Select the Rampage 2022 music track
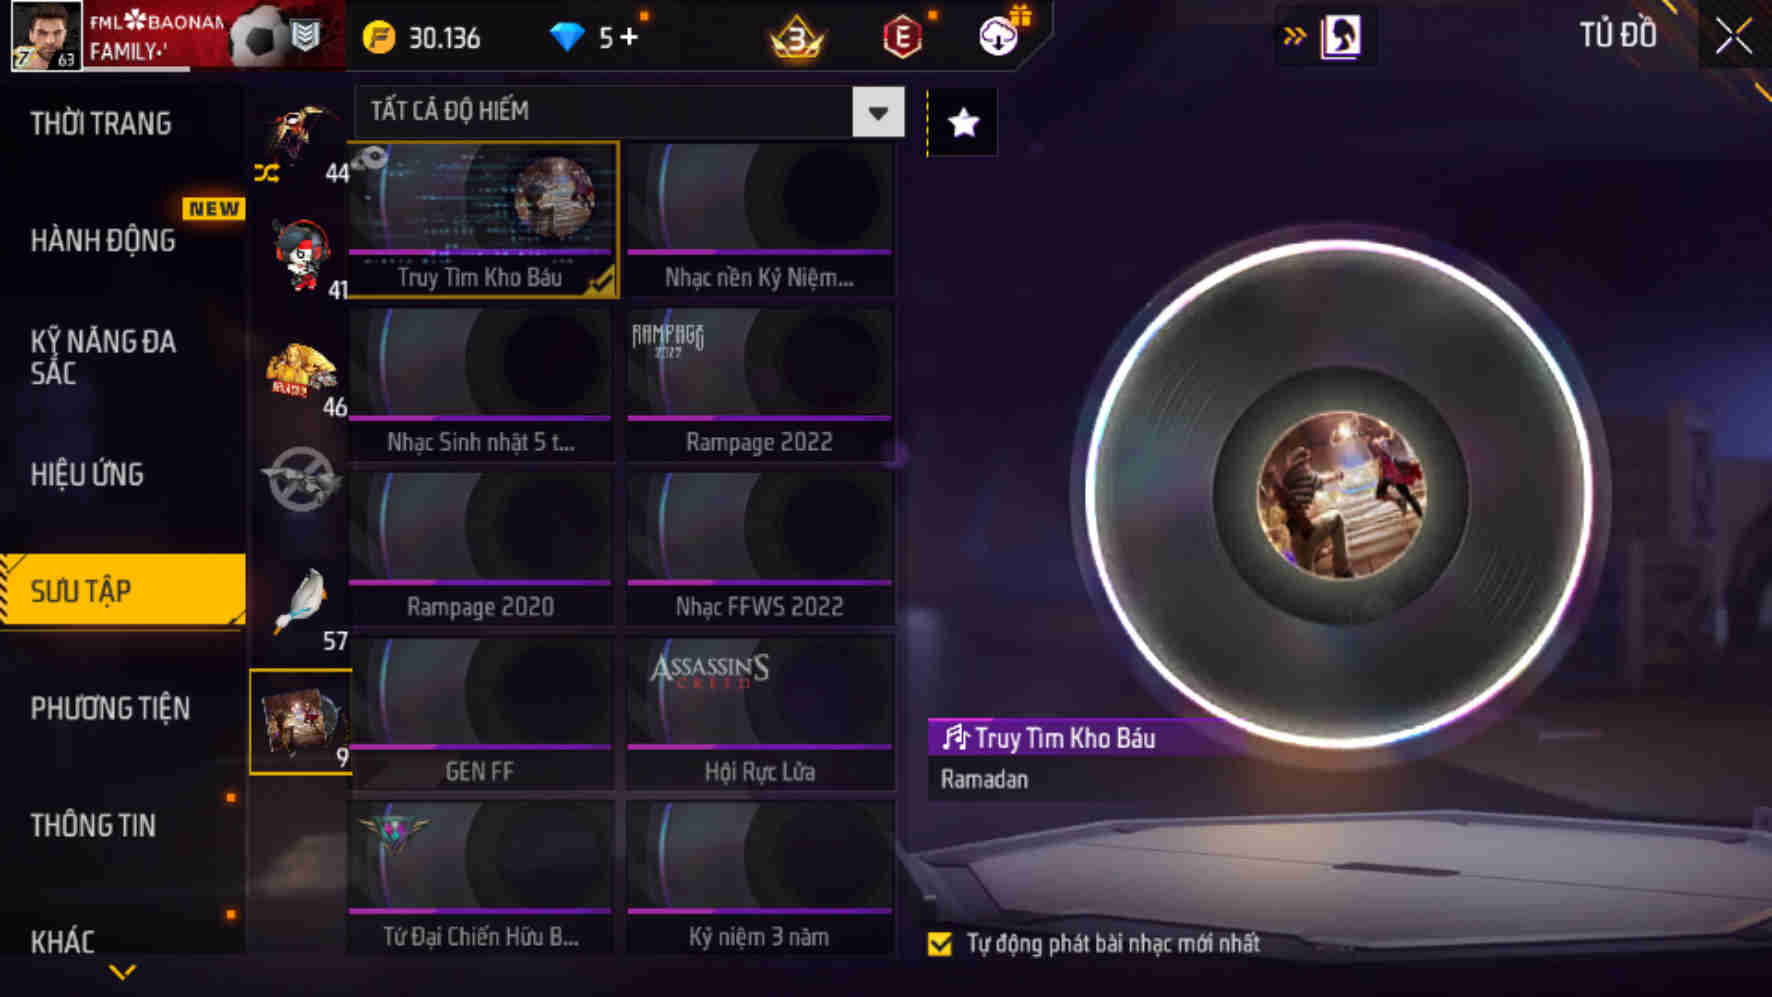 759,384
